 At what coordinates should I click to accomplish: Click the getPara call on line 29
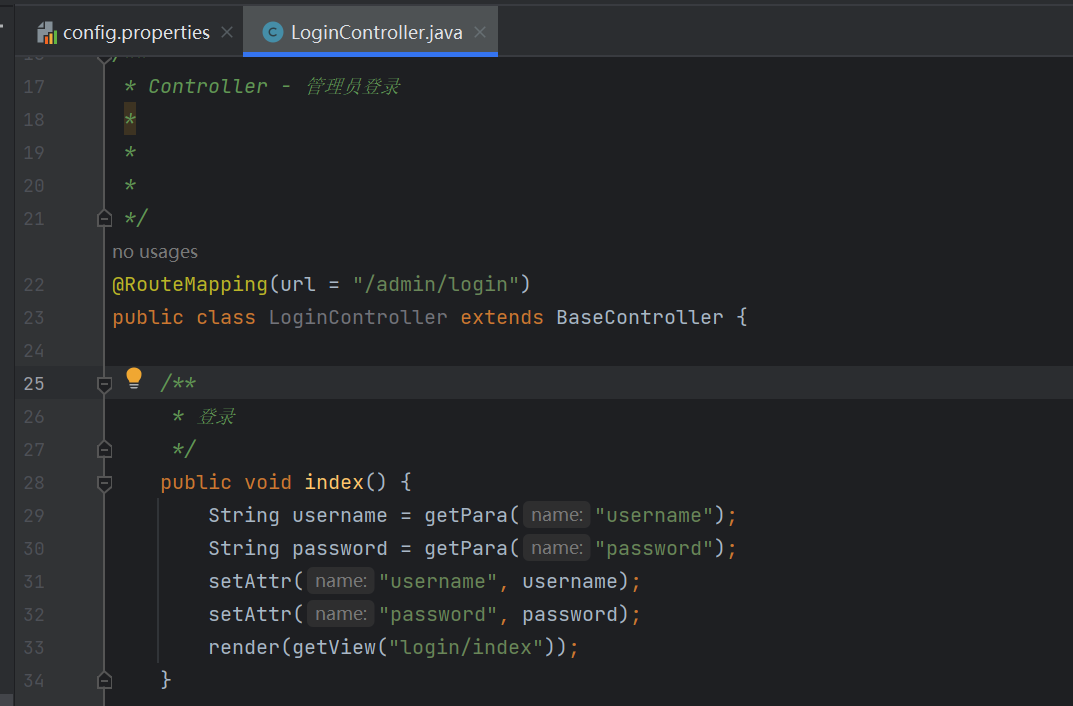(x=465, y=515)
